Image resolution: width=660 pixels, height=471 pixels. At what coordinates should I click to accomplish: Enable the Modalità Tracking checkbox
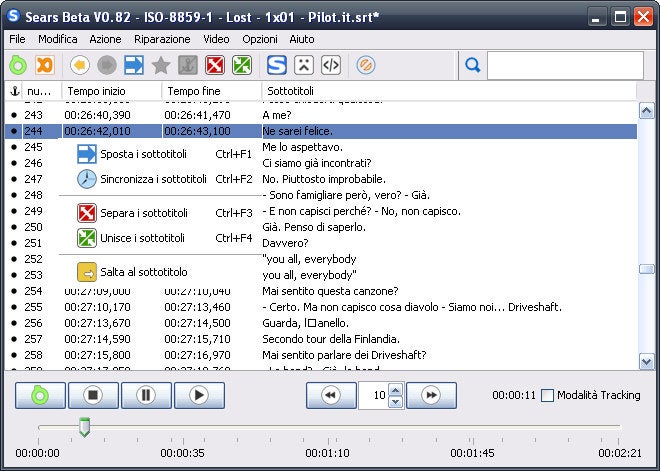pos(547,395)
